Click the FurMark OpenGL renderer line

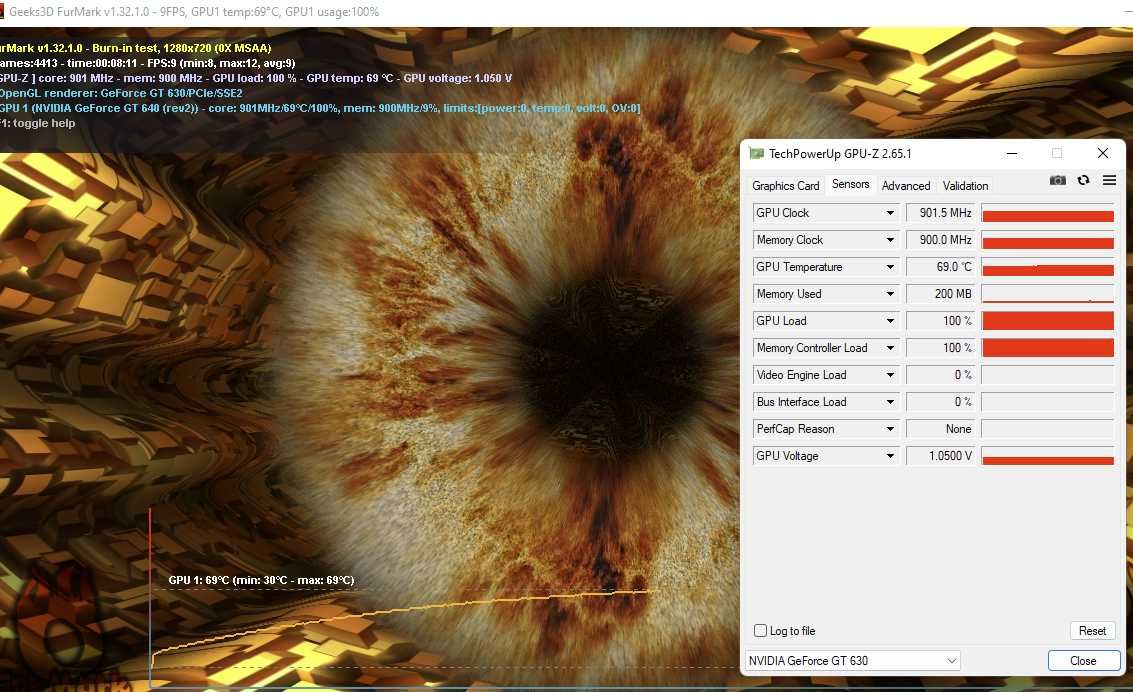tap(121, 93)
